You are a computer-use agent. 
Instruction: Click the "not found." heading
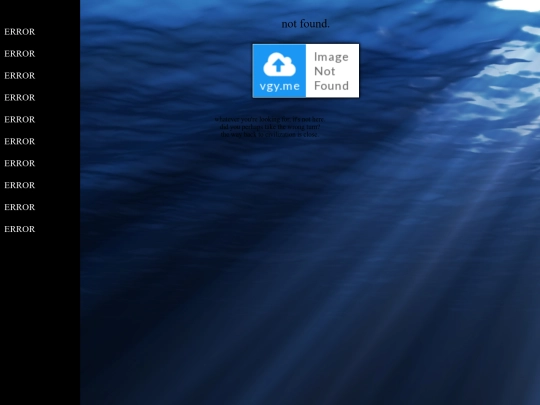pyautogui.click(x=305, y=24)
